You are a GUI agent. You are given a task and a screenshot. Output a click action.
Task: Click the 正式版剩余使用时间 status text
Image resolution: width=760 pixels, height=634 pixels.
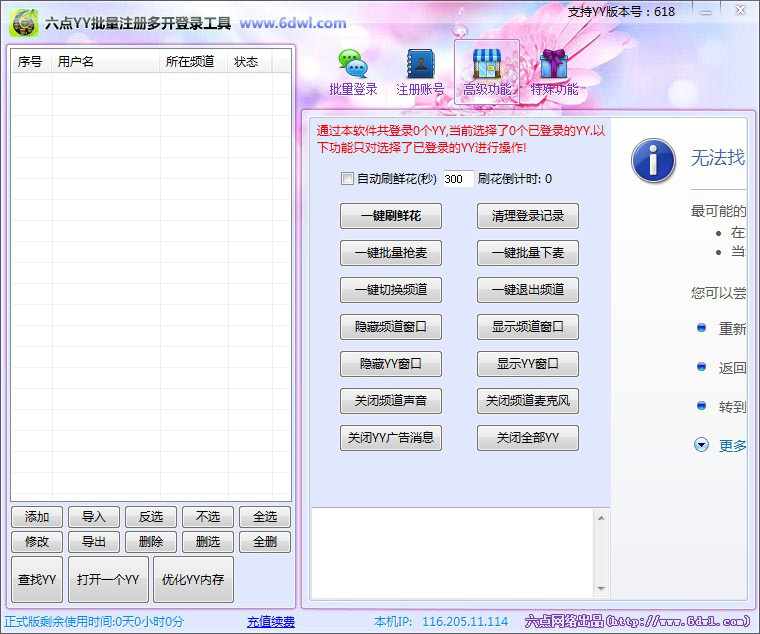[x=94, y=621]
